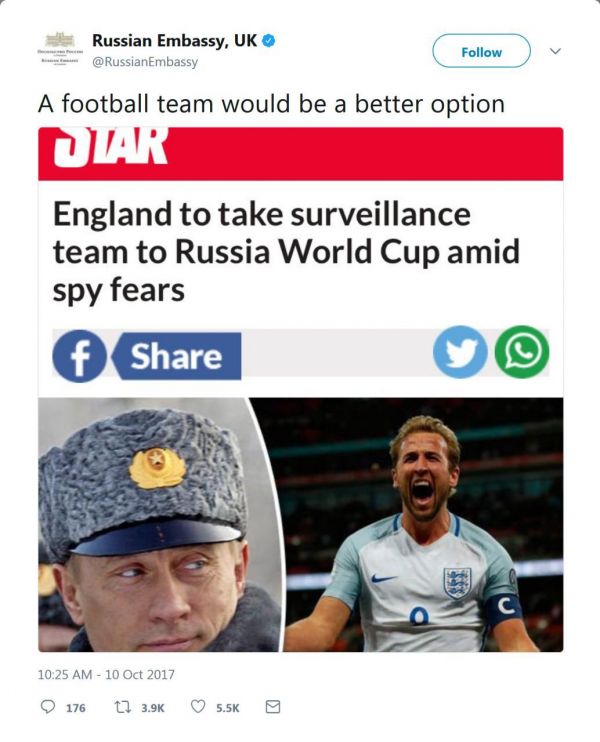Follow the Russian Embassy, UK account
The width and height of the screenshot is (600, 742).
click(481, 51)
